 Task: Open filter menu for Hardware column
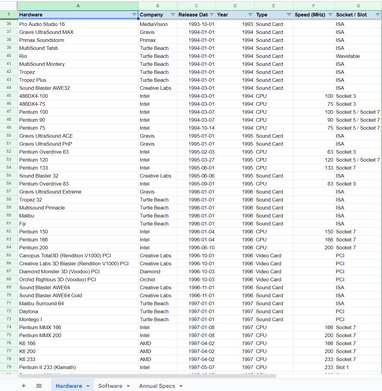pyautogui.click(x=134, y=15)
